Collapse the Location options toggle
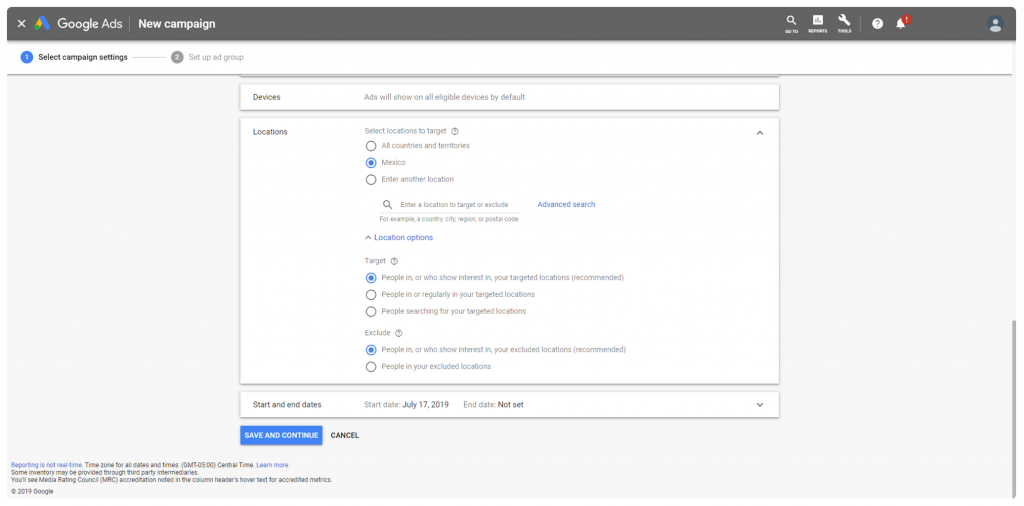 click(399, 238)
